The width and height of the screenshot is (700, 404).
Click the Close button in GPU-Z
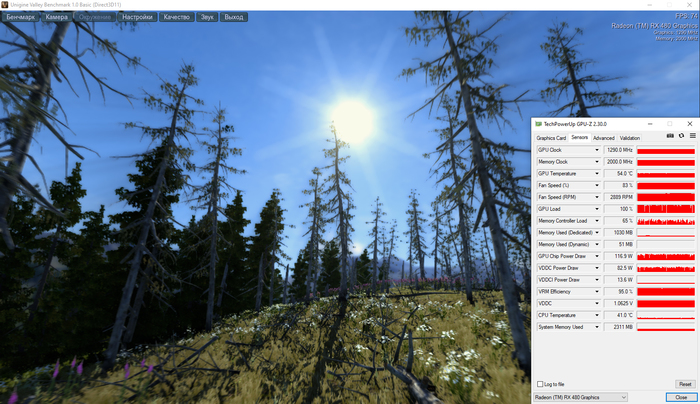pos(681,396)
